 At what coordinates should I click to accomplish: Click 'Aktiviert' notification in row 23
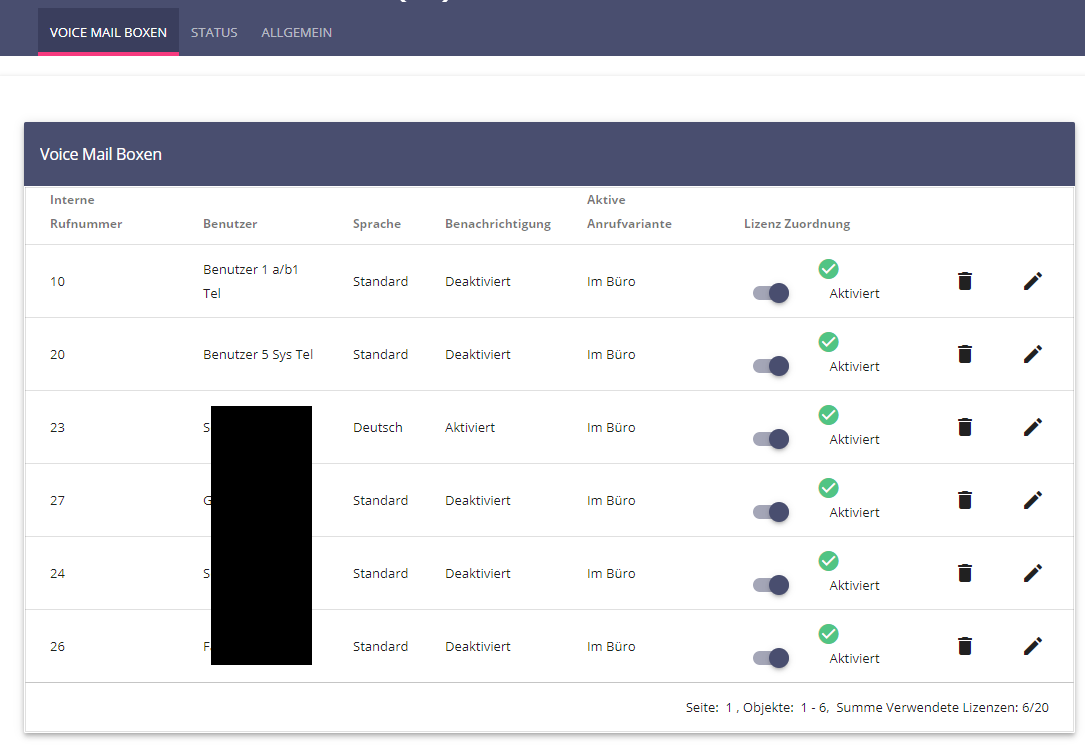tap(470, 428)
